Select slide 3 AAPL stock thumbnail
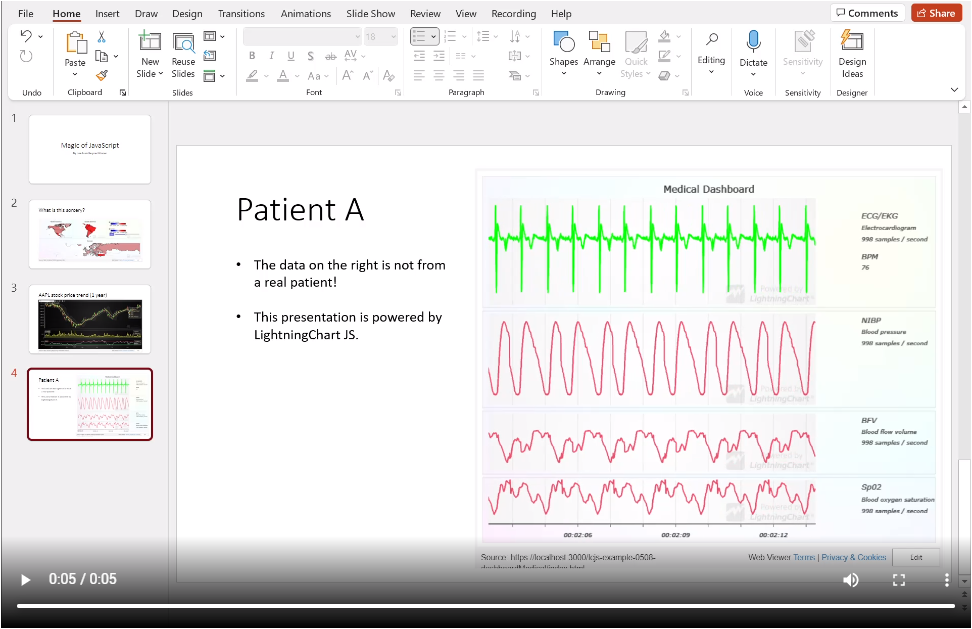Screen dimensions: 972x629 pos(89,319)
